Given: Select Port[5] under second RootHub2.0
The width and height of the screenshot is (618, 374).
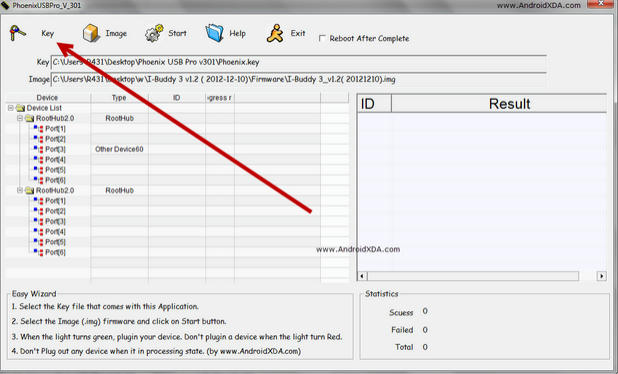Looking at the screenshot, I should [55, 242].
